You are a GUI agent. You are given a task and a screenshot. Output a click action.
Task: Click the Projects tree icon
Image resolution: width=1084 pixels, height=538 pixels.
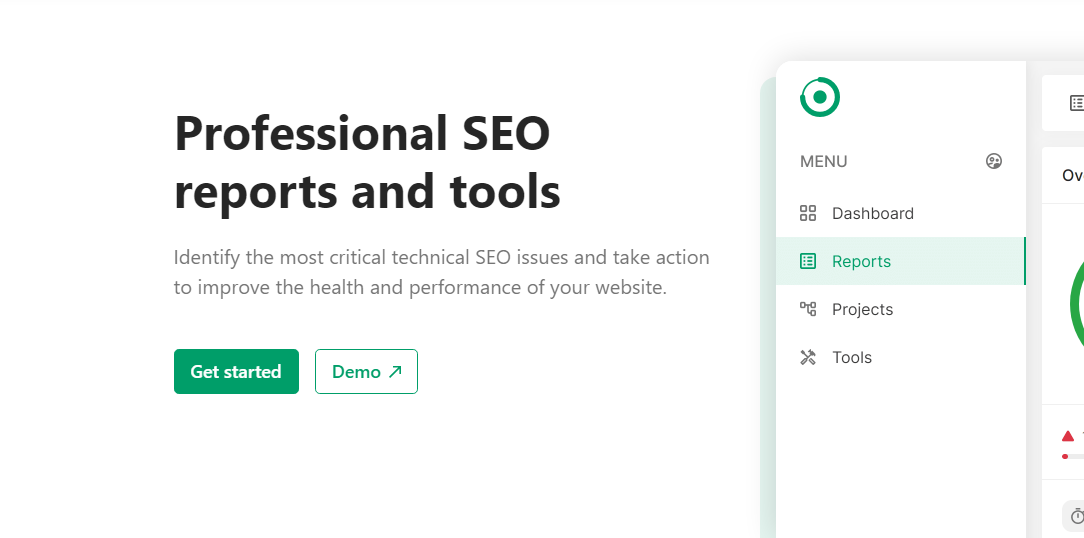click(x=808, y=309)
